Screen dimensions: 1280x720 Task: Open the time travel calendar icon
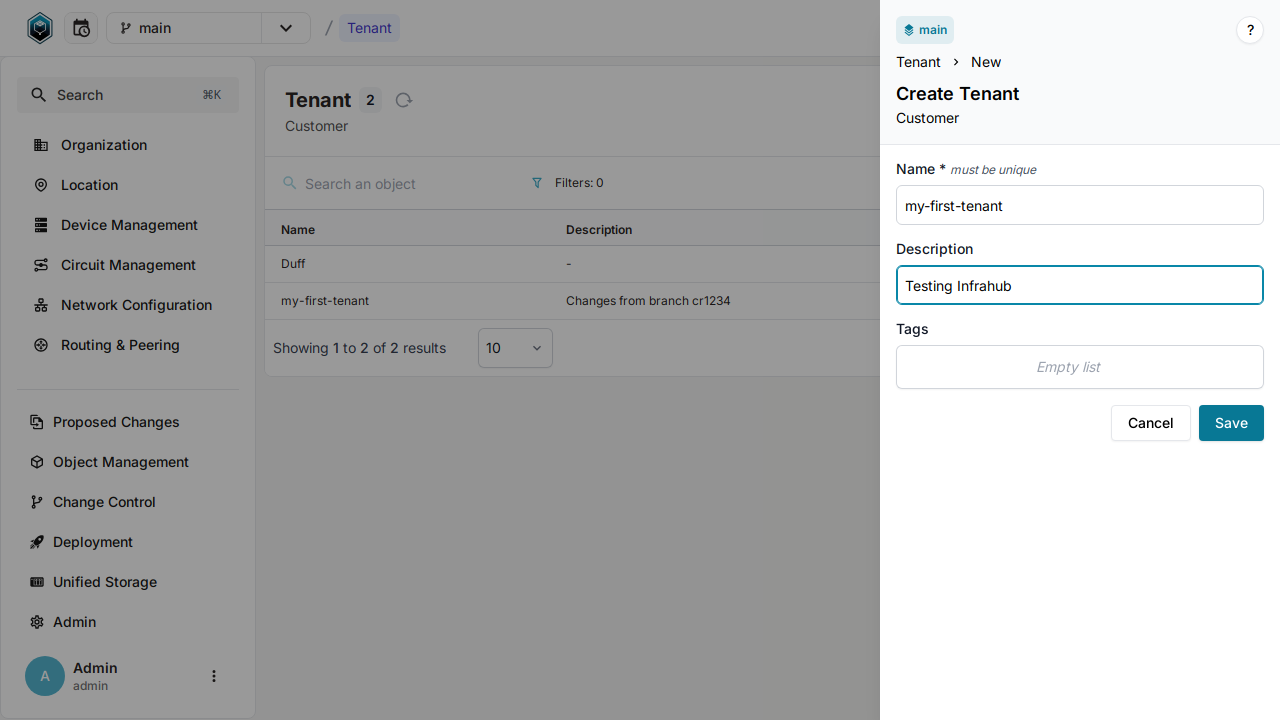(81, 28)
